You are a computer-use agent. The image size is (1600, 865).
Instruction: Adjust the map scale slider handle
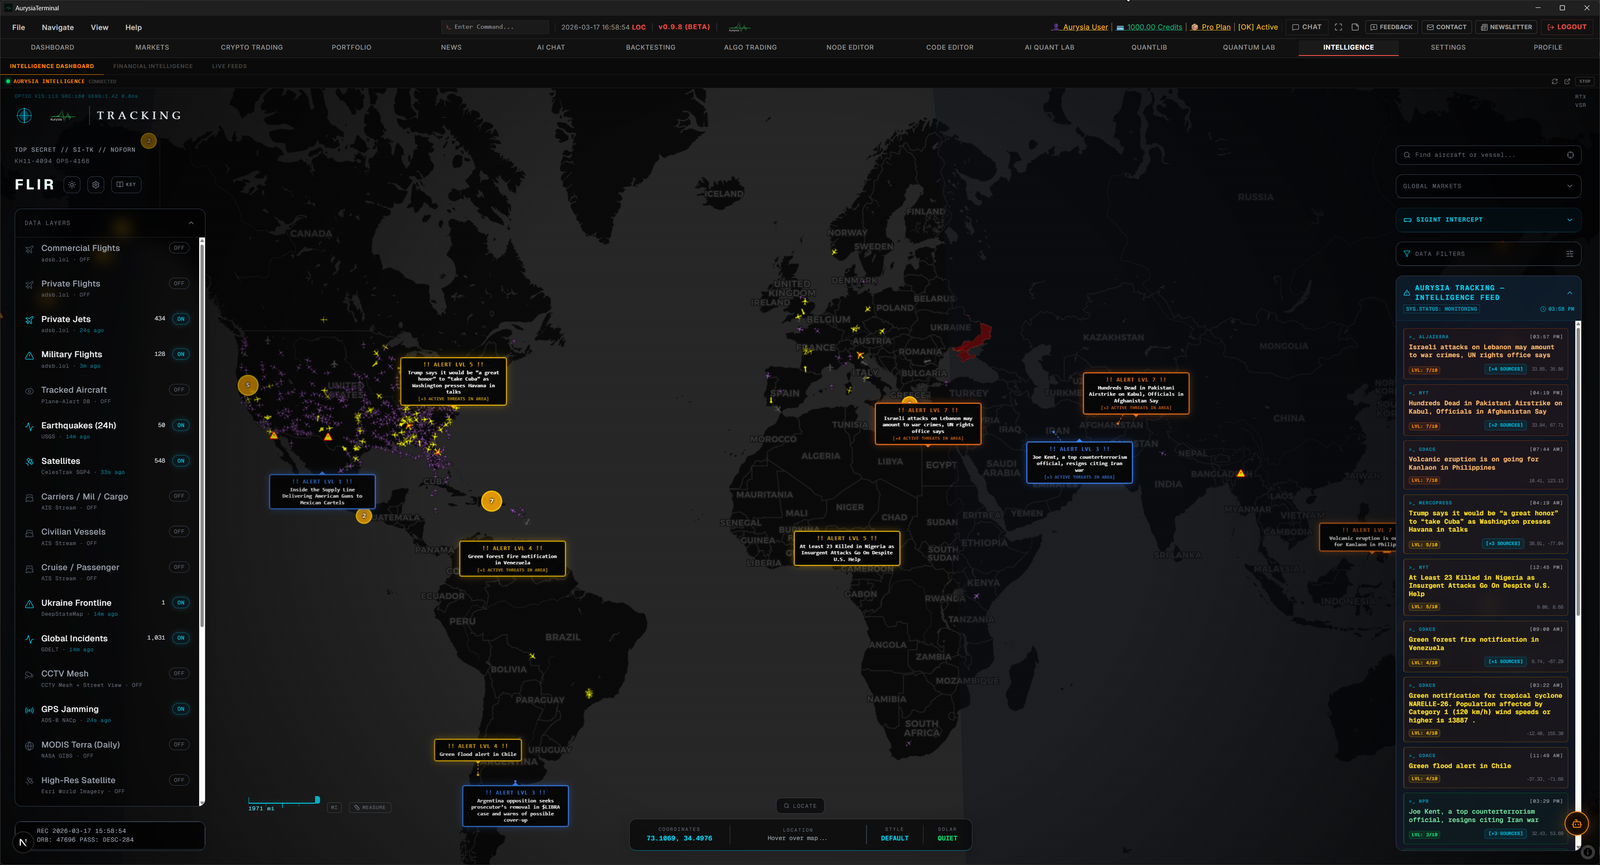(317, 799)
